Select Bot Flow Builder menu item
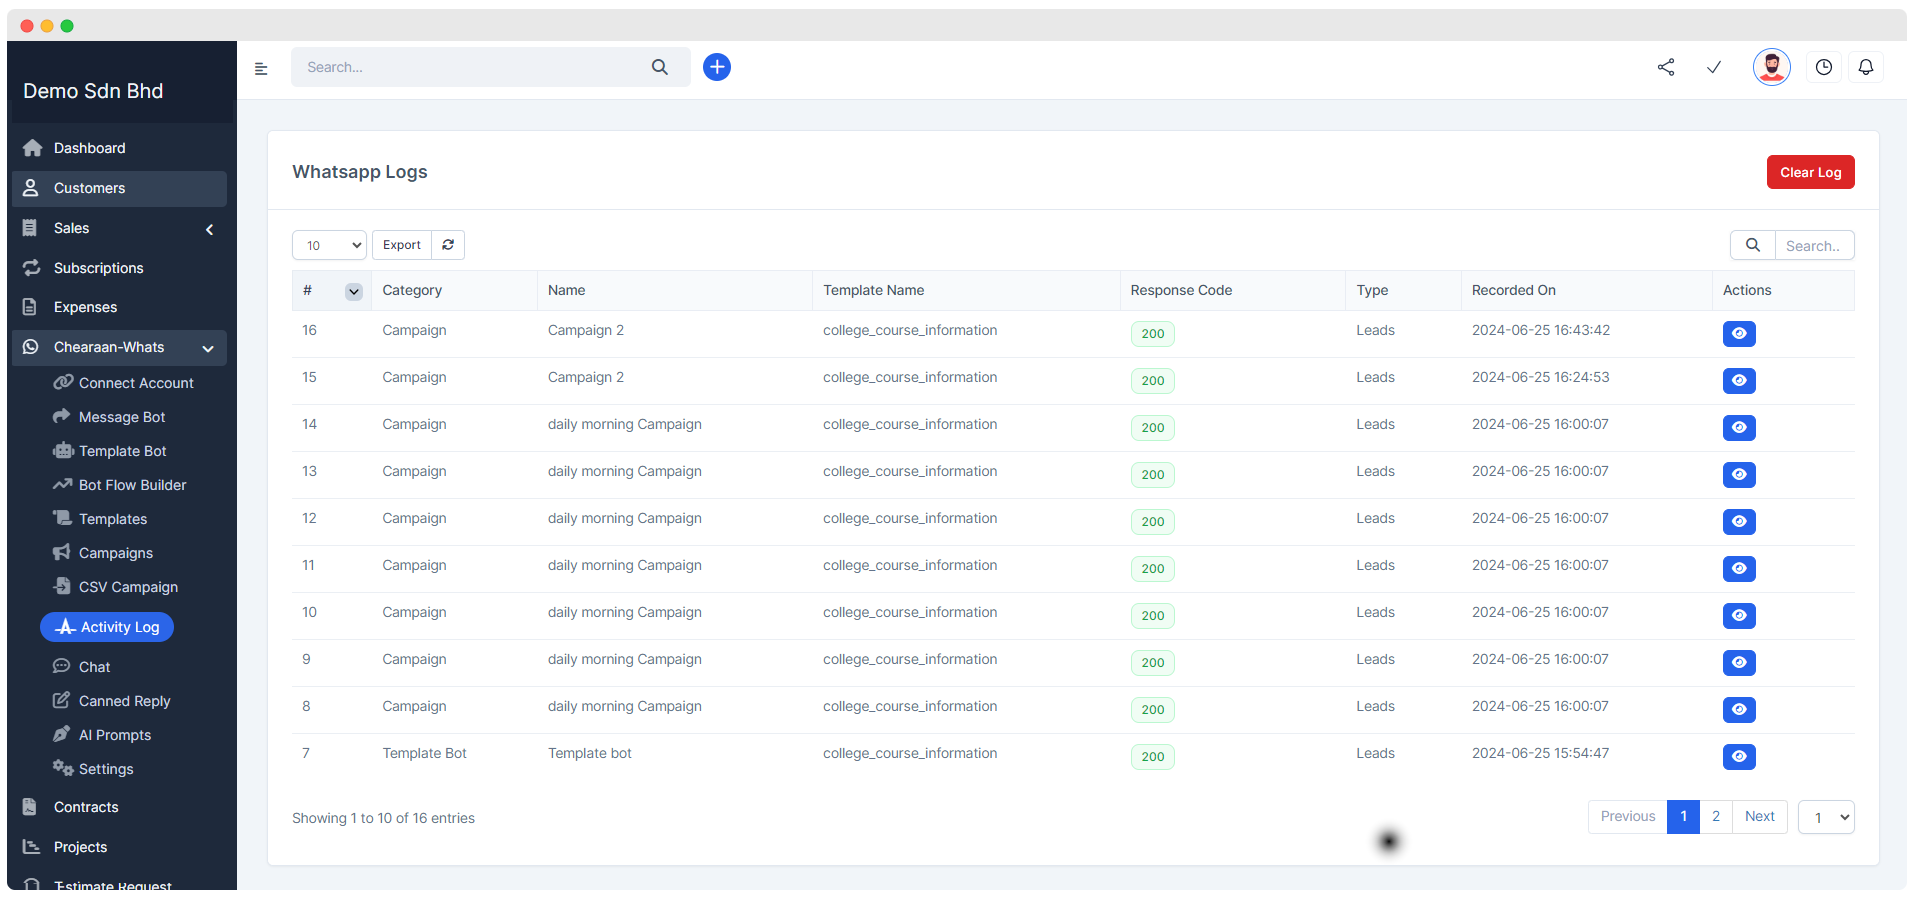Viewport: 1914px width, 899px height. coord(132,485)
